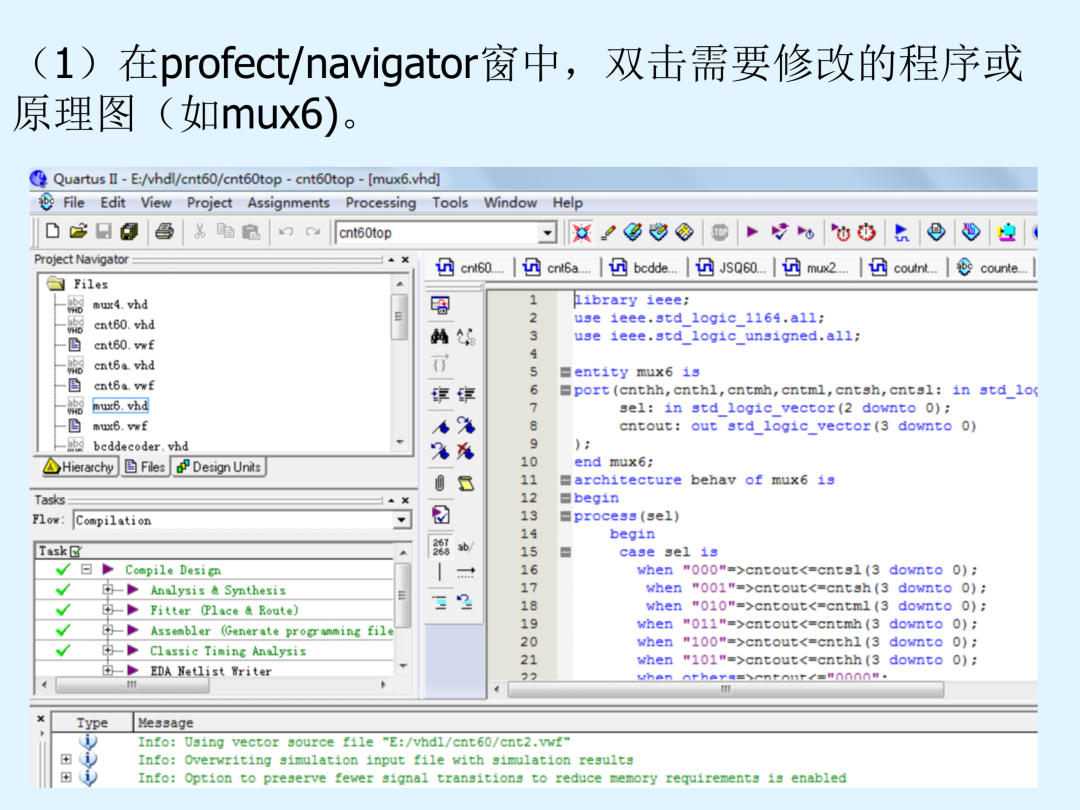Expand the Assembler task
This screenshot has width=1080, height=810.
[x=107, y=630]
